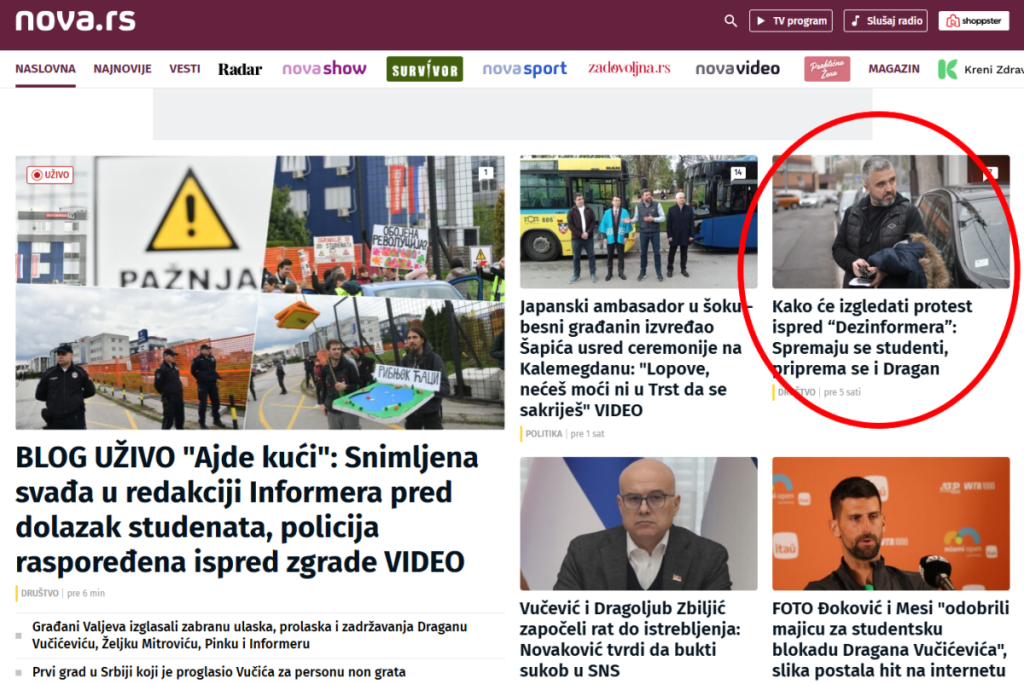
Task: Read the Japanski ambasador u šoku article
Action: click(632, 358)
